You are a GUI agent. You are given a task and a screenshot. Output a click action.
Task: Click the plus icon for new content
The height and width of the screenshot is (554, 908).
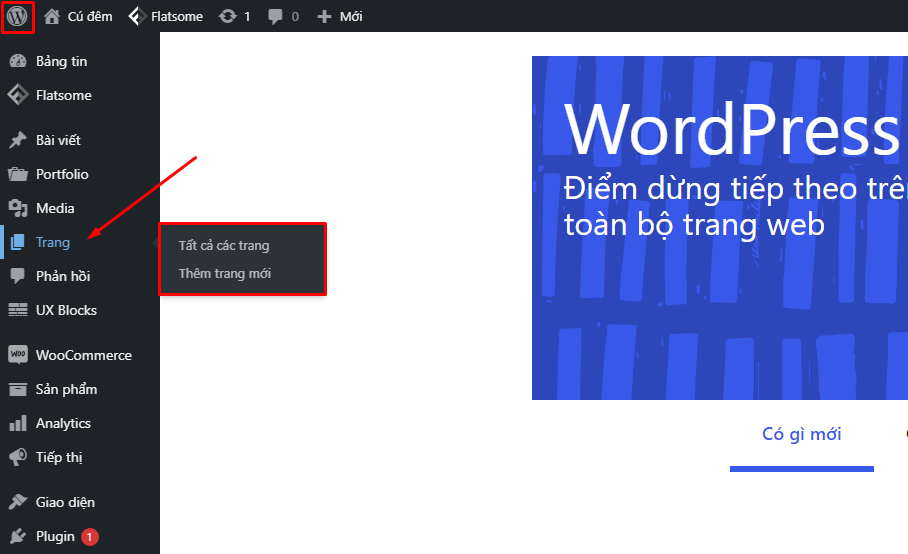pyautogui.click(x=324, y=16)
